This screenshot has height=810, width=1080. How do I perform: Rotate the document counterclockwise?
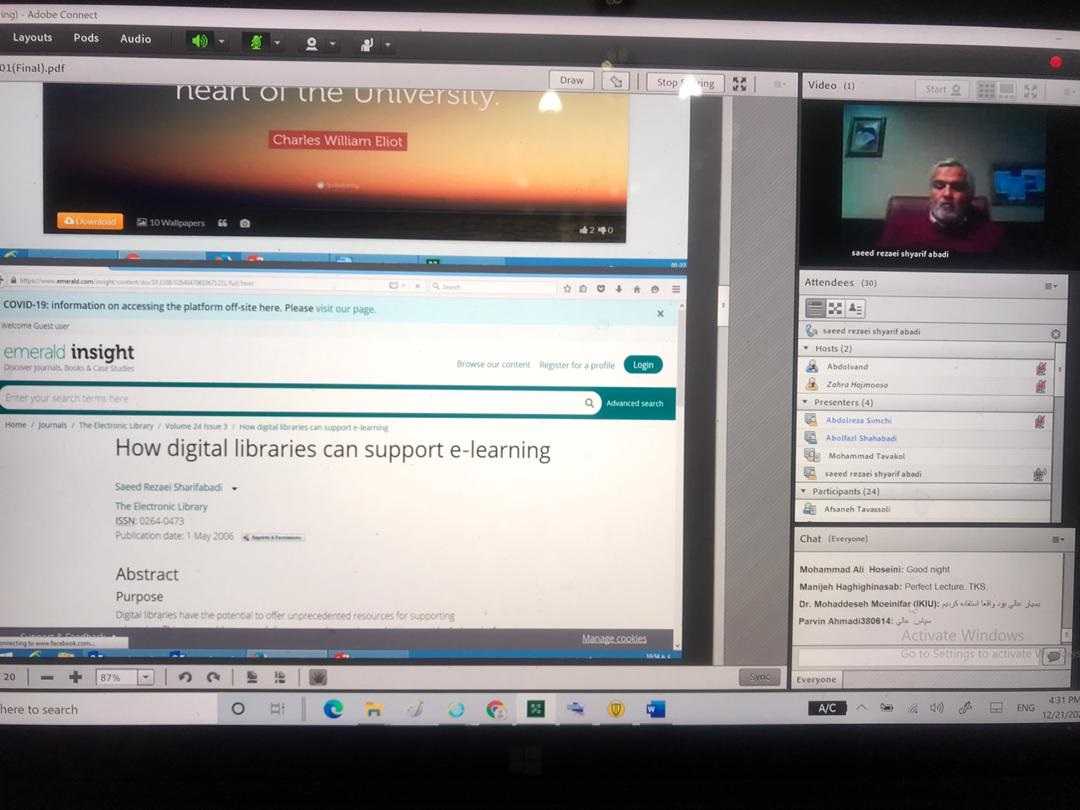(x=185, y=678)
